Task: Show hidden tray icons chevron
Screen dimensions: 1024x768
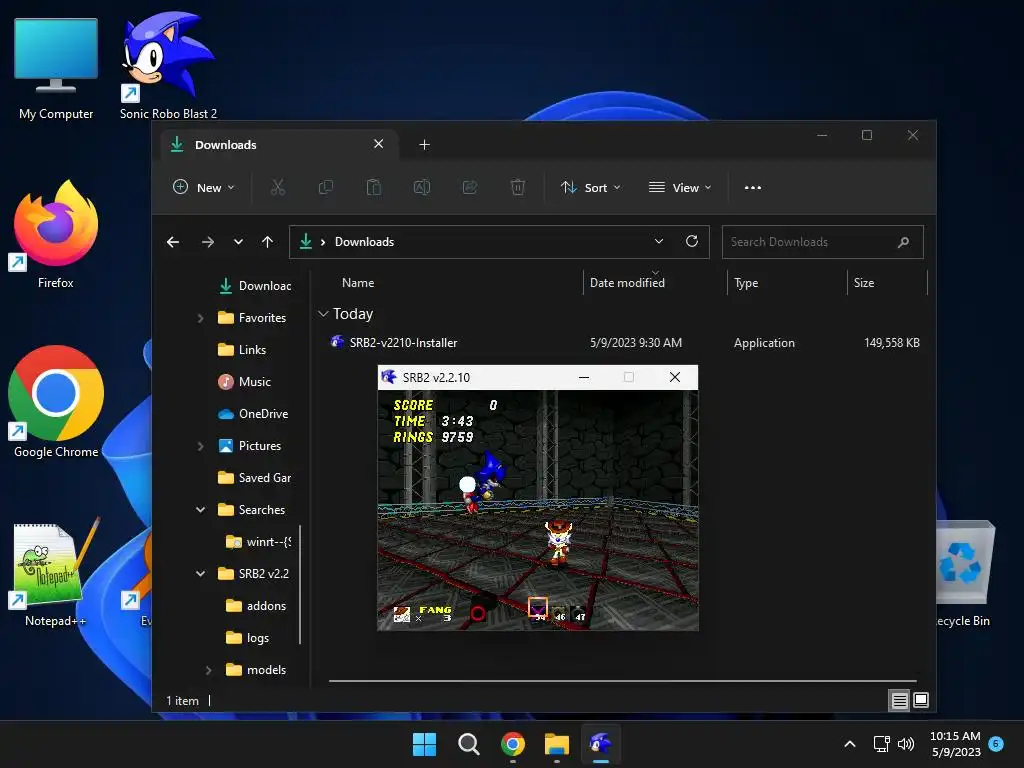Action: pyautogui.click(x=850, y=744)
